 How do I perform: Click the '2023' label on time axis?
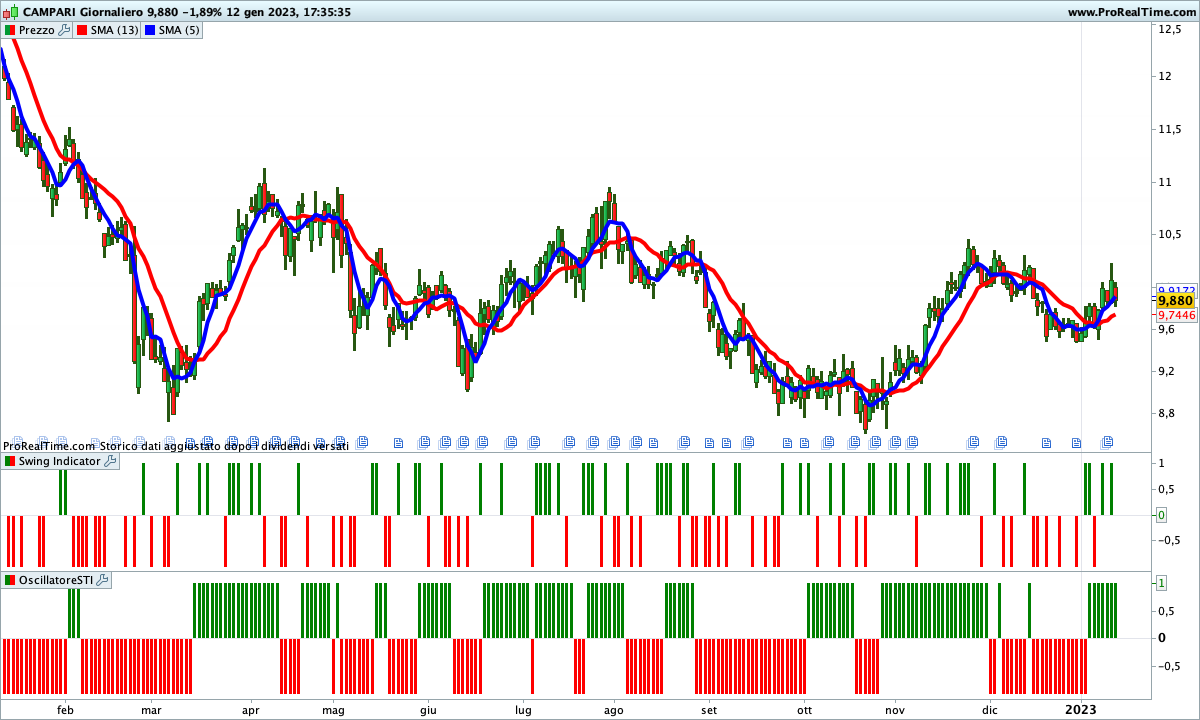coord(1081,710)
